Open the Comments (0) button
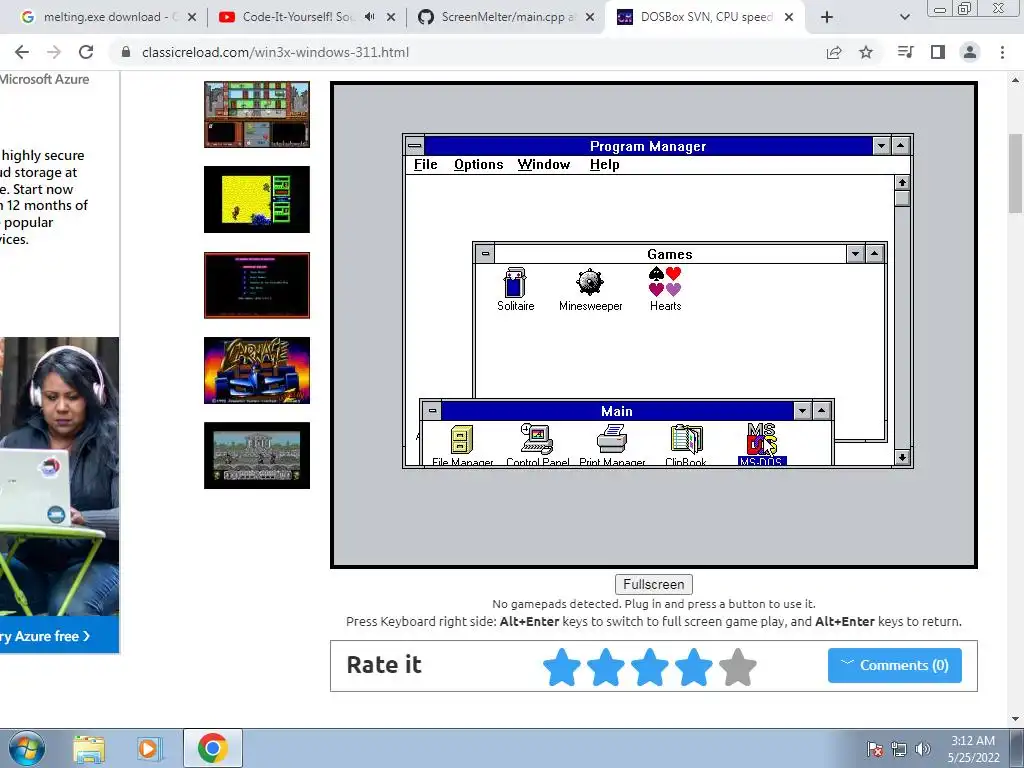This screenshot has width=1024, height=768. coord(895,665)
